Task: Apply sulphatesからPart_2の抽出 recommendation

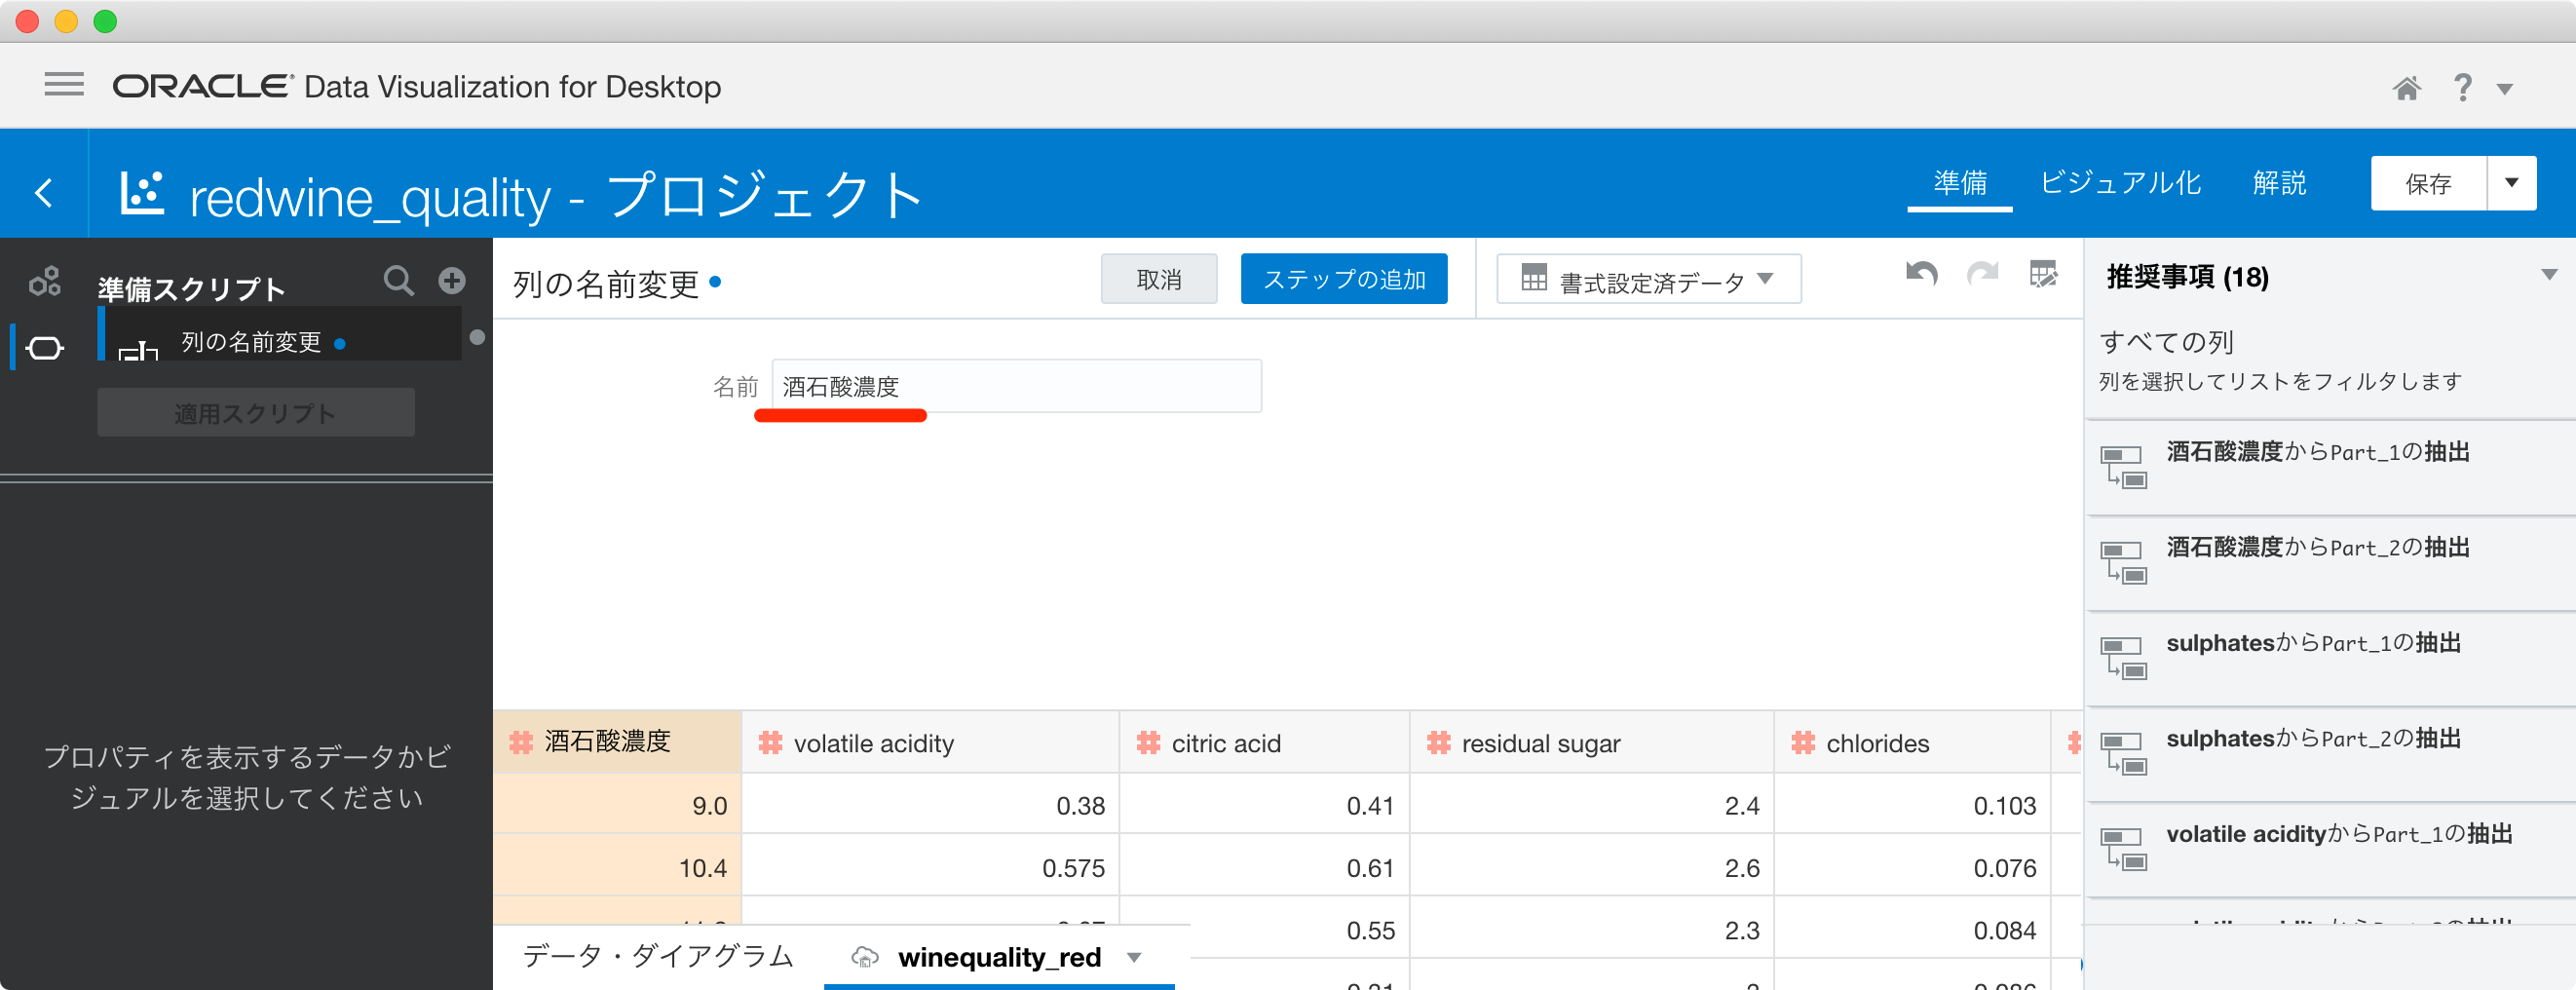Action: point(2330,753)
